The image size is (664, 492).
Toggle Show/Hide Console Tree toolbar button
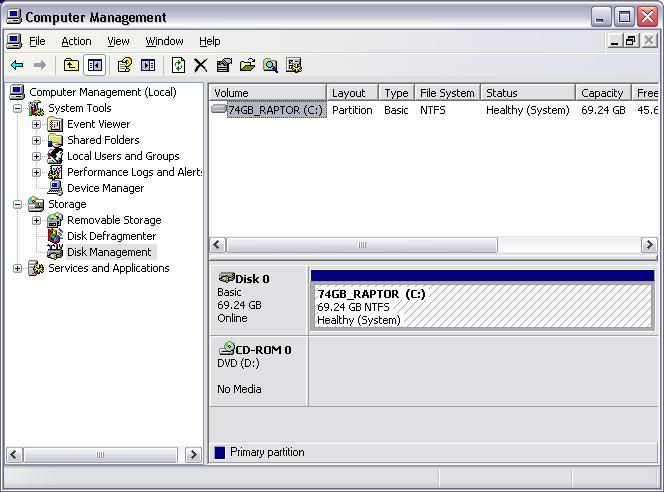[94, 66]
